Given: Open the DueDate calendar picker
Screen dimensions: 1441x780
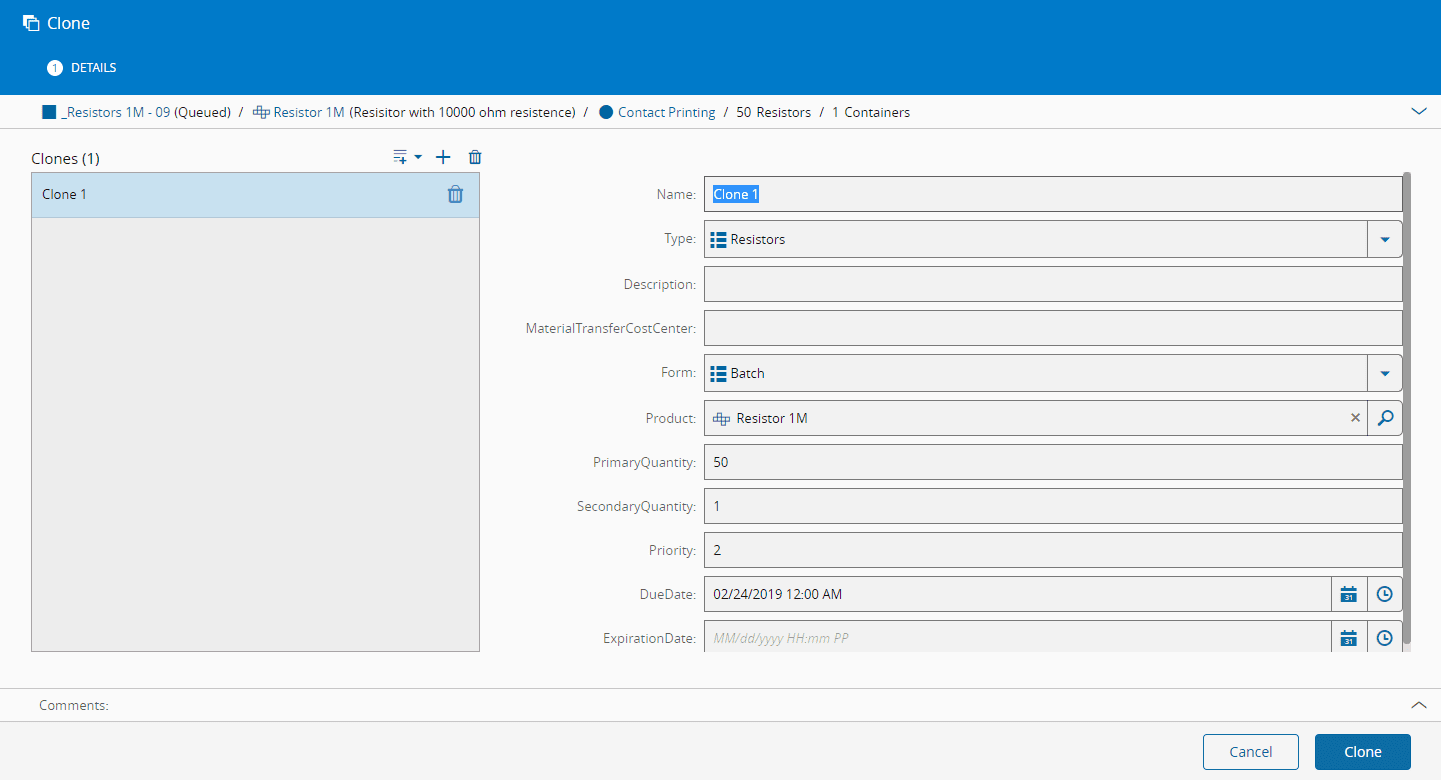Looking at the screenshot, I should pyautogui.click(x=1348, y=594).
